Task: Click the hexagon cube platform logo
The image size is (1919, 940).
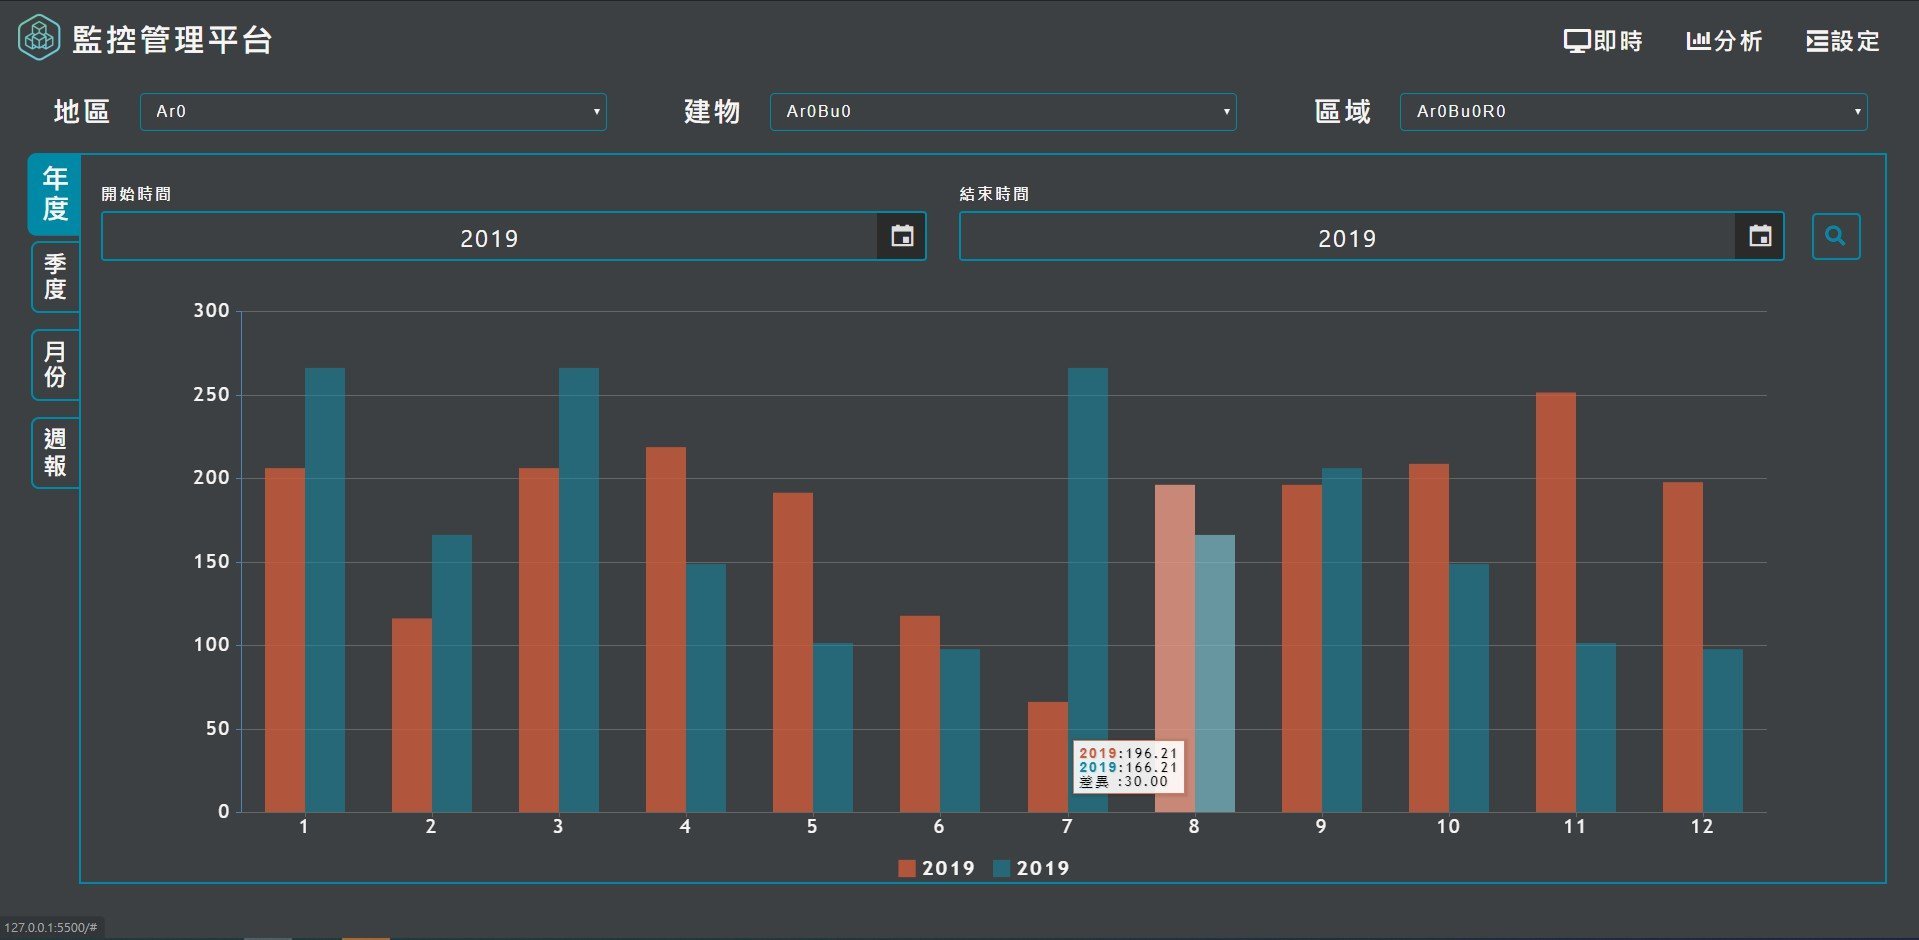Action: (x=39, y=39)
